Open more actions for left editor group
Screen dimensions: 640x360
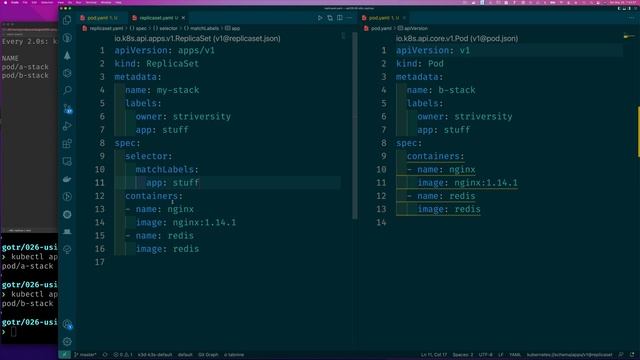349,18
